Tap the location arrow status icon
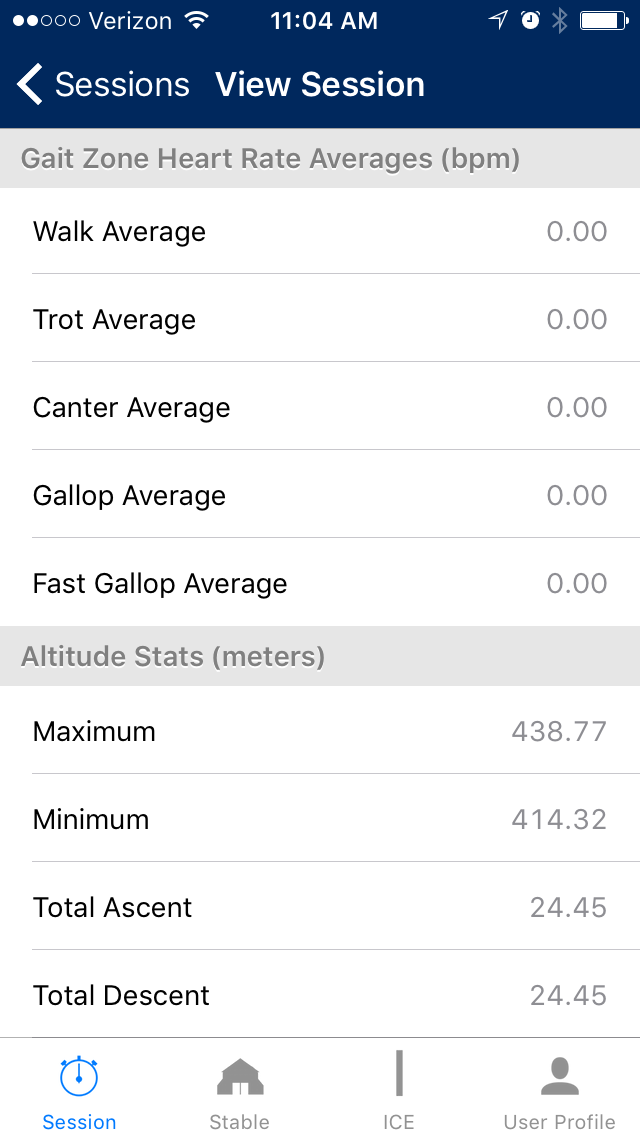 (498, 21)
